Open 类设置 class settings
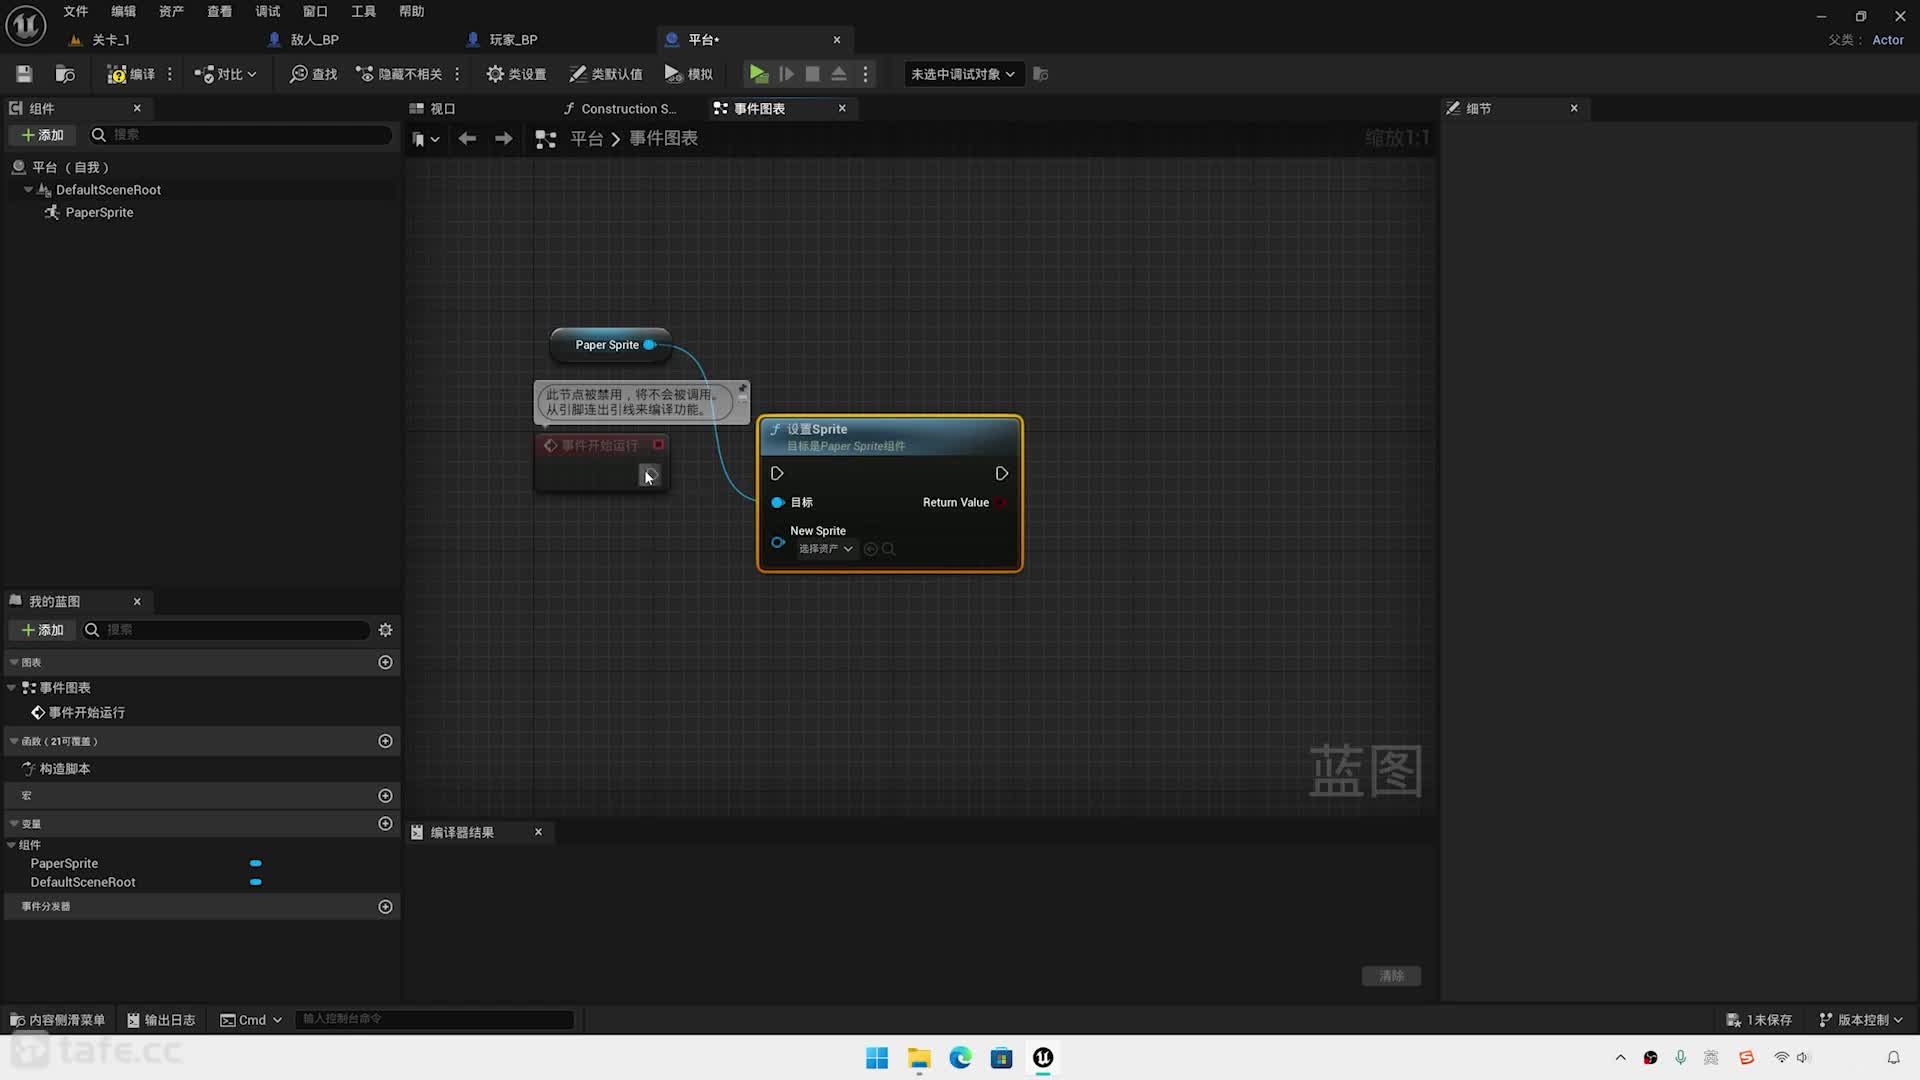 (x=516, y=74)
